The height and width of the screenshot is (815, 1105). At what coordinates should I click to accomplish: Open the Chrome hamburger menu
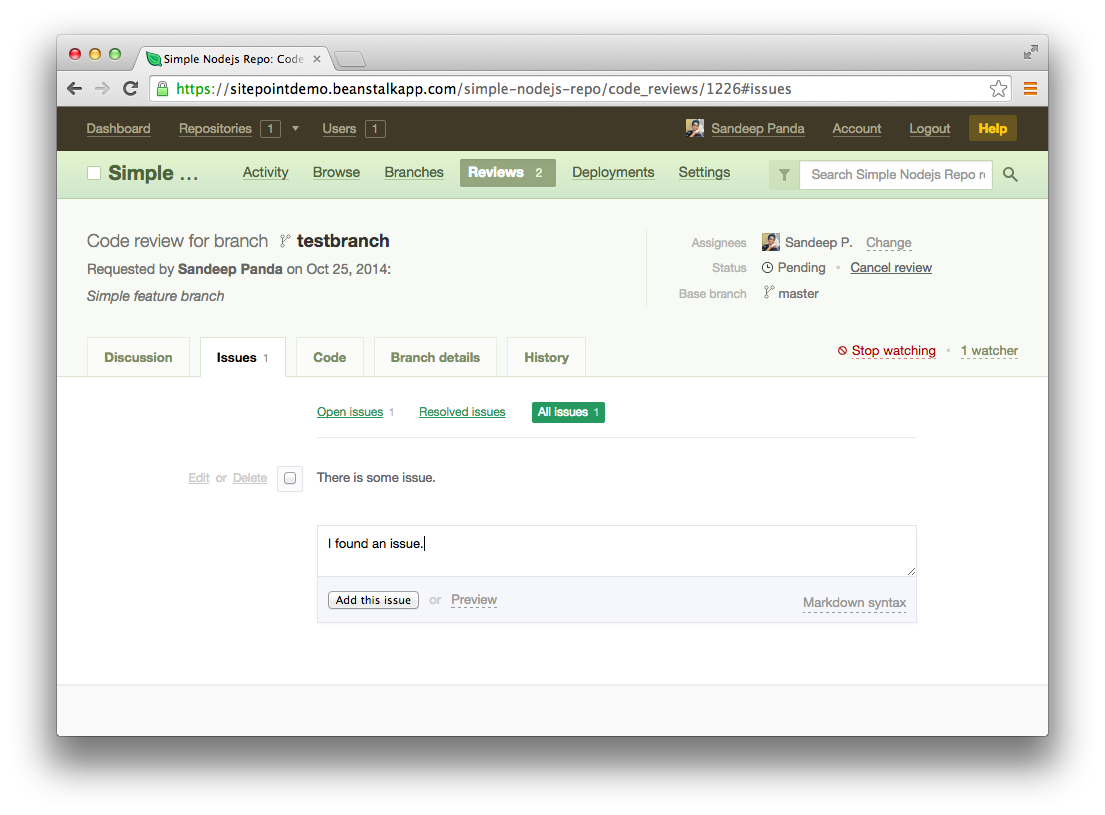[x=1030, y=89]
